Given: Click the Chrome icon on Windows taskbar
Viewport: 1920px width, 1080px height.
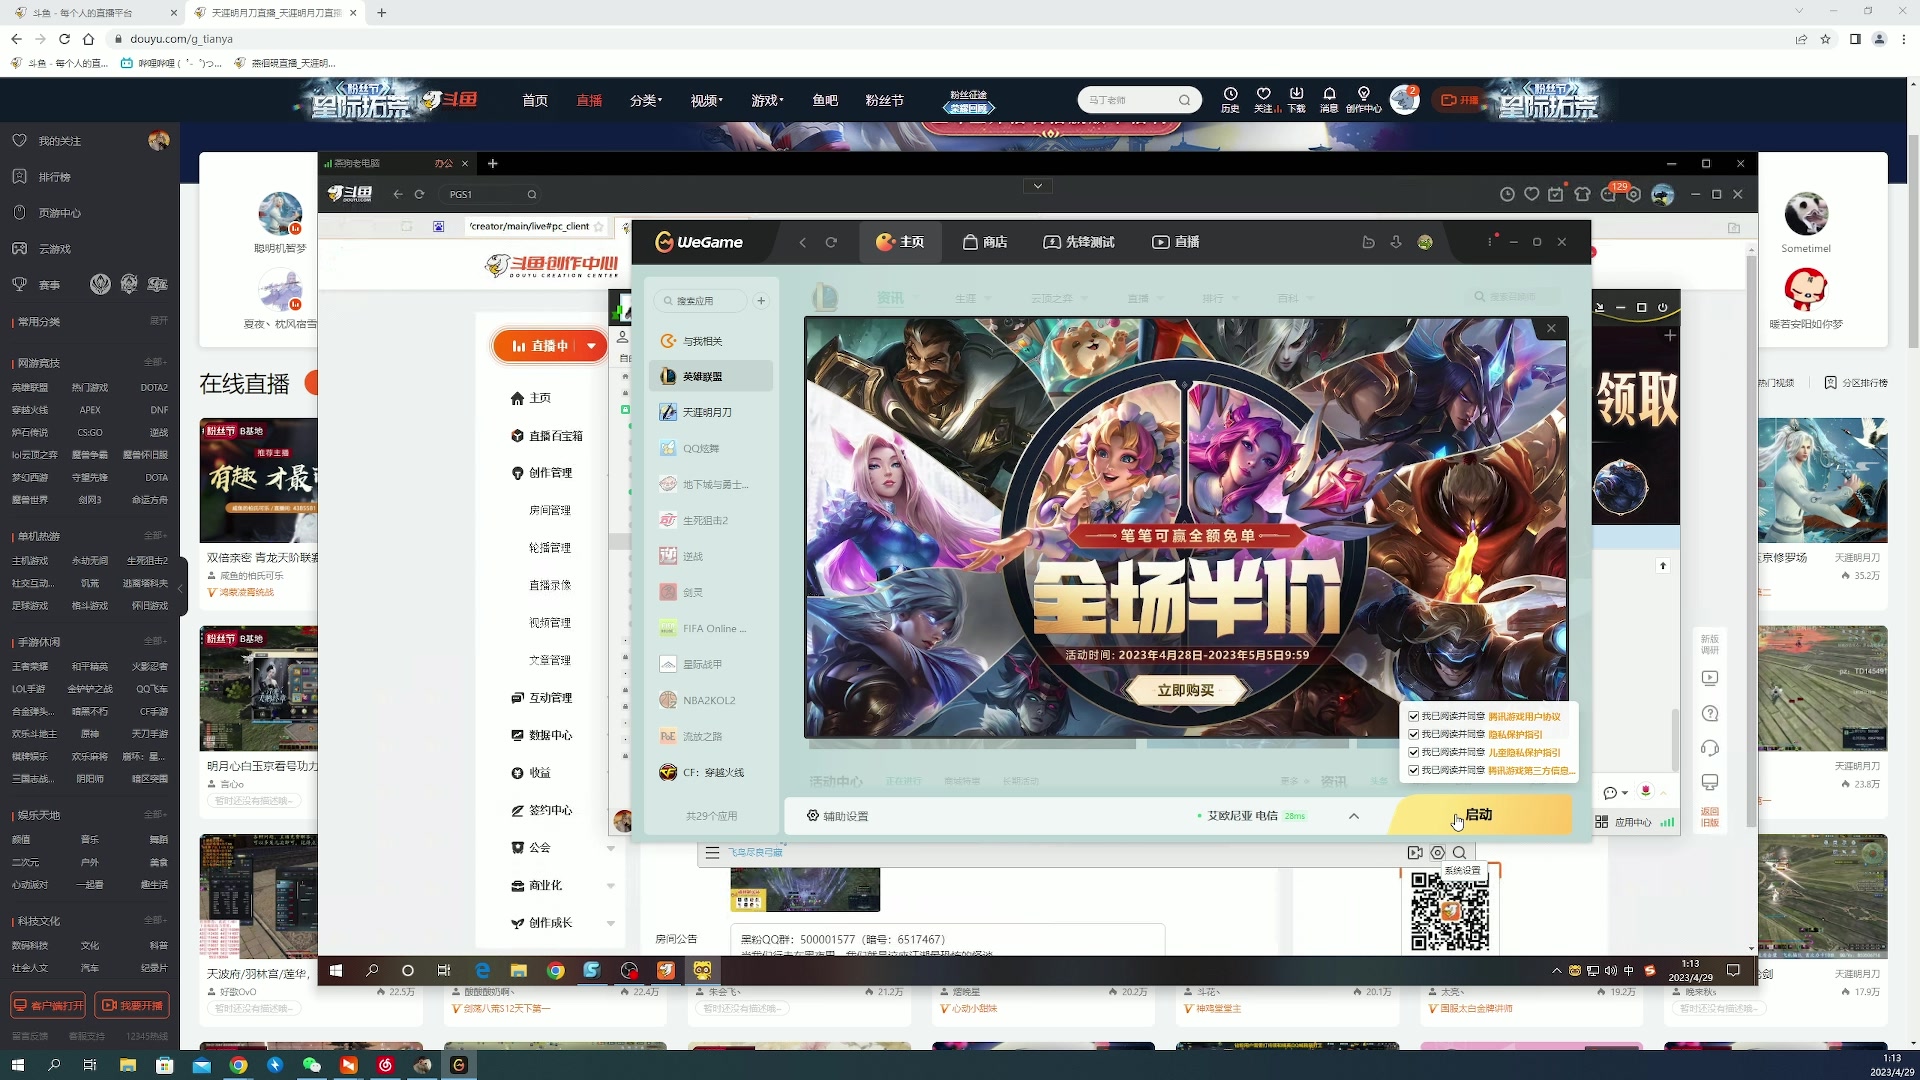Looking at the screenshot, I should (x=238, y=1066).
